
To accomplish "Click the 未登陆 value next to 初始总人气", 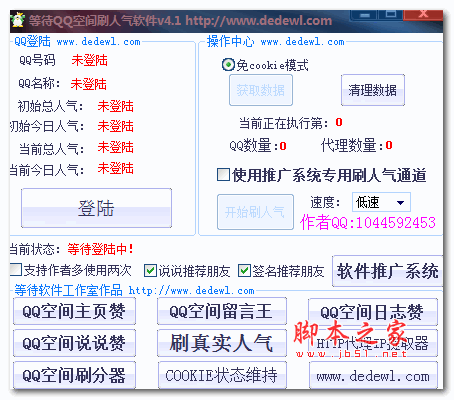I will coord(115,106).
